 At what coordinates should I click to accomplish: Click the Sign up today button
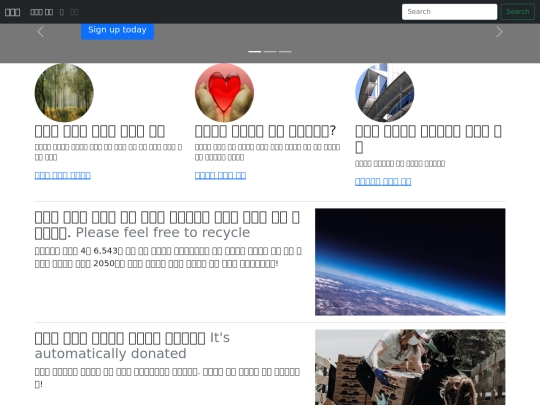pyautogui.click(x=117, y=30)
